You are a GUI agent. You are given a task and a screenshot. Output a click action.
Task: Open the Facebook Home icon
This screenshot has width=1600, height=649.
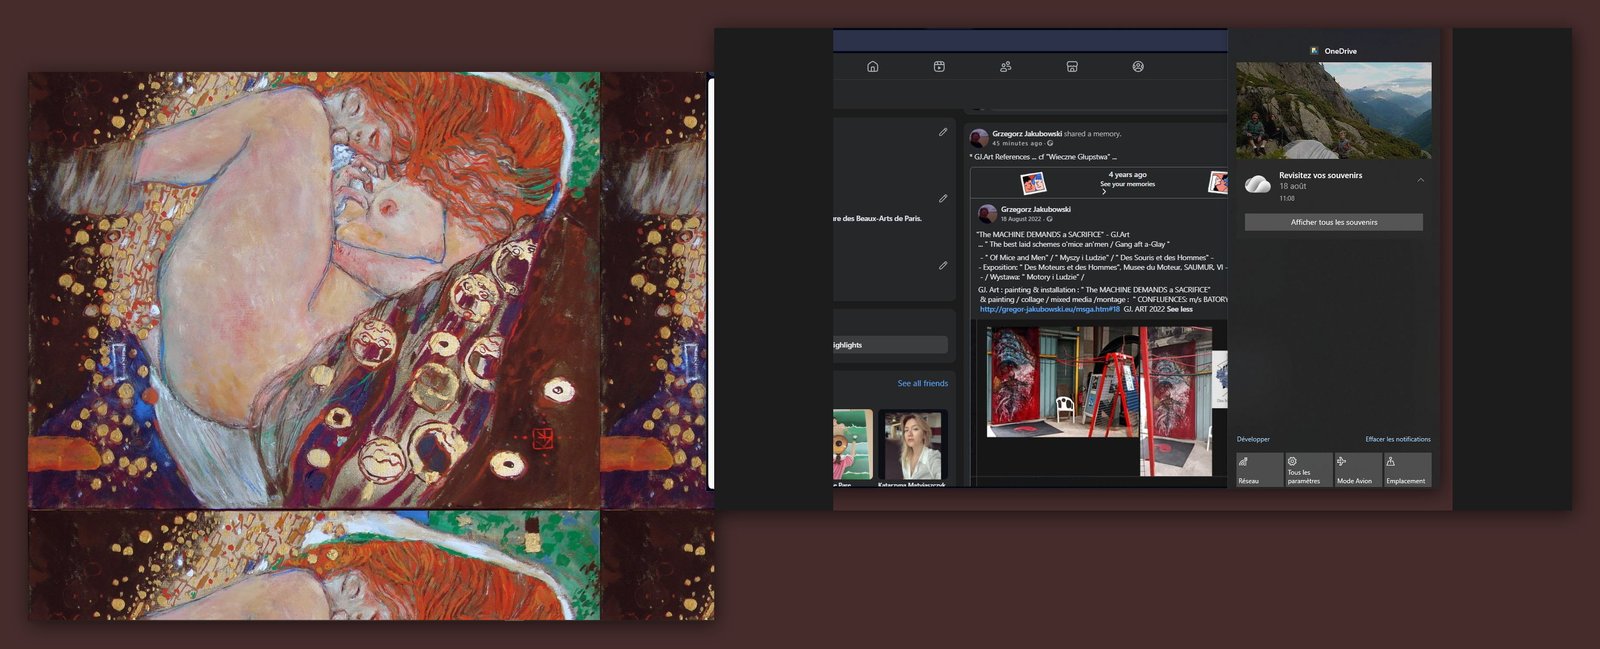(x=872, y=66)
